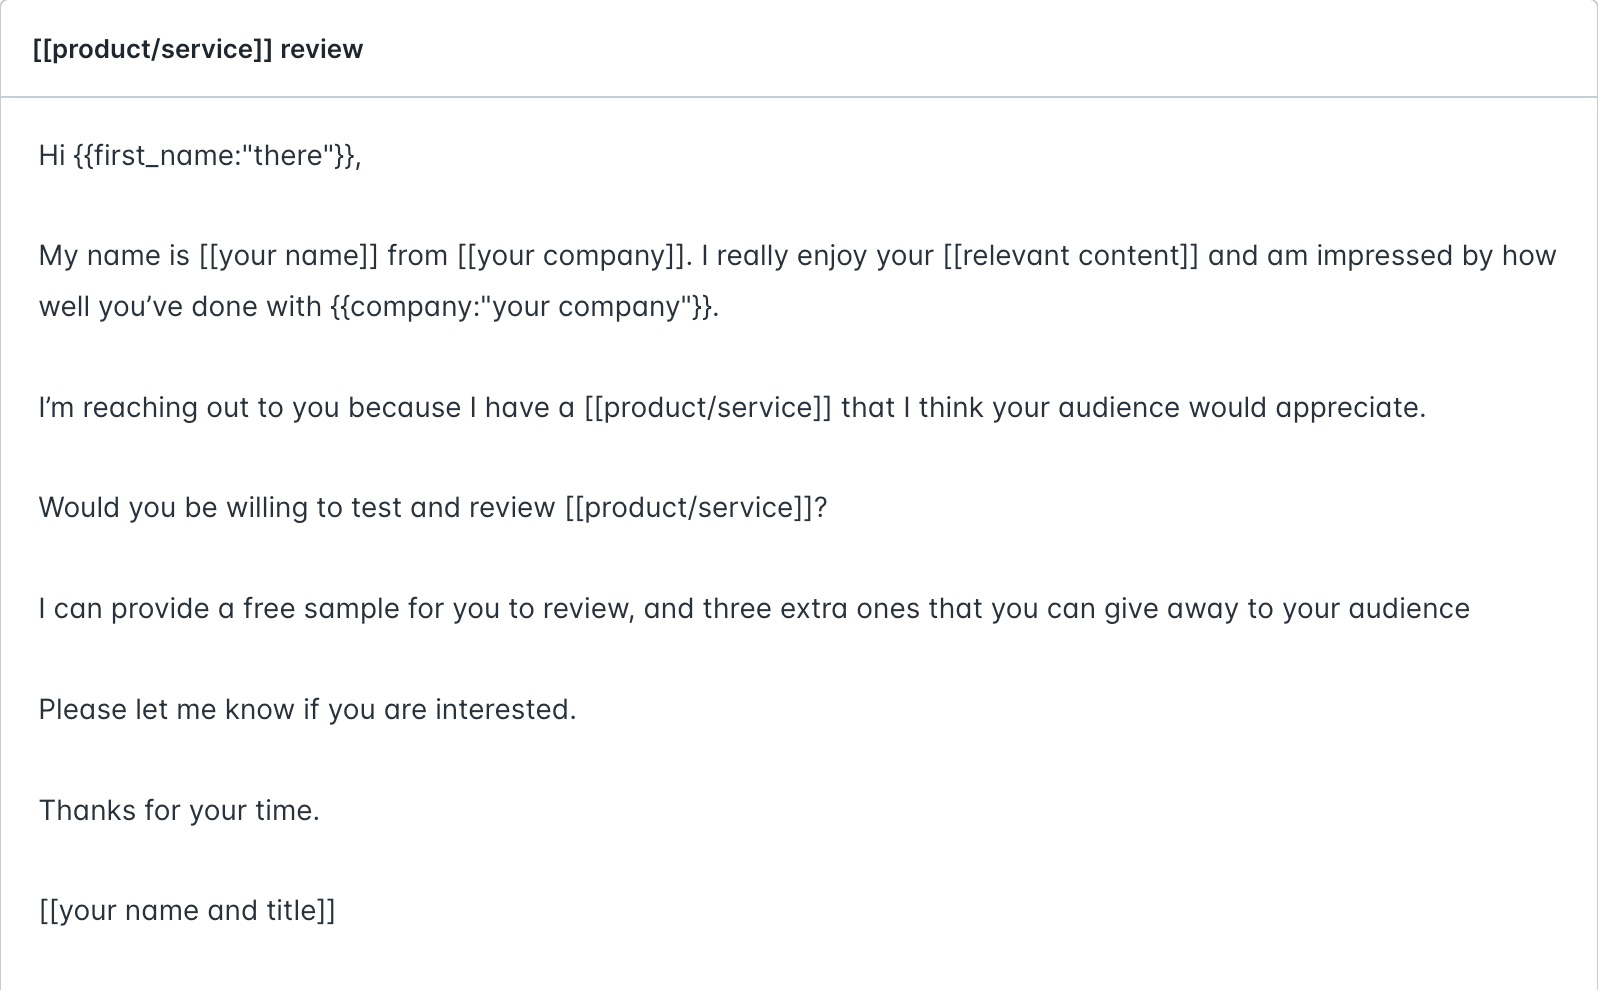
Task: Click [[product/service]] in the "Would you be willing" question
Action: click(689, 508)
